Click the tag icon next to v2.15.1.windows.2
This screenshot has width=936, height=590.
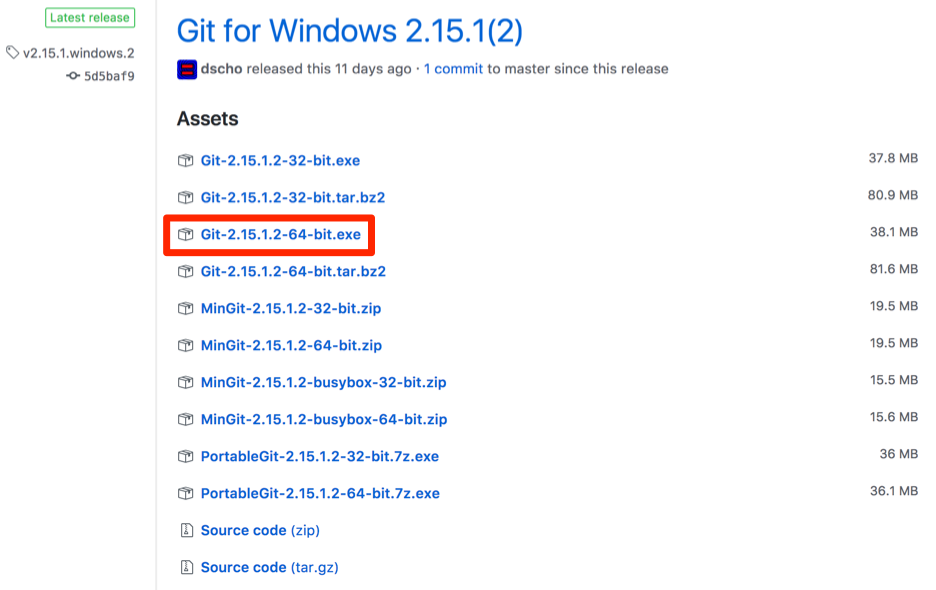[13, 53]
